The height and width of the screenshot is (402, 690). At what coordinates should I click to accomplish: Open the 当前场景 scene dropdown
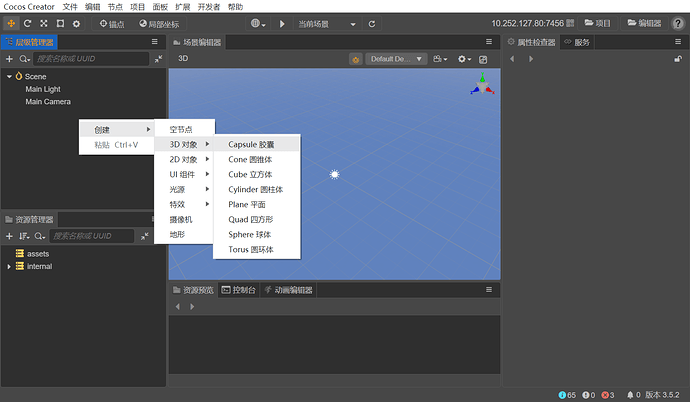coord(326,24)
